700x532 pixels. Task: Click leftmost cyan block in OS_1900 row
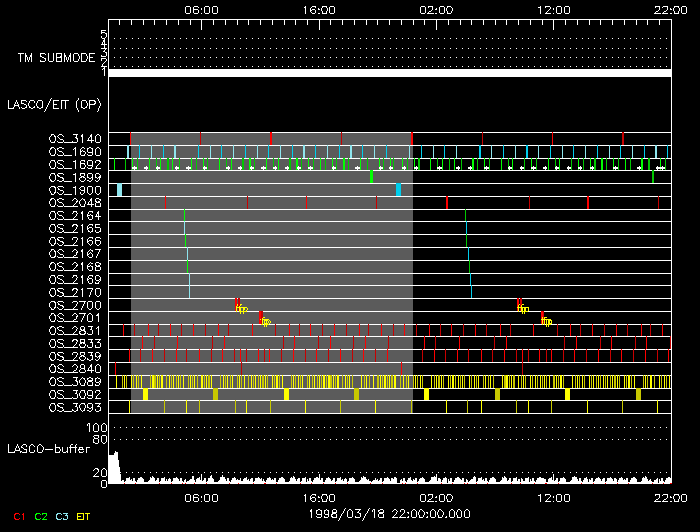coord(119,190)
